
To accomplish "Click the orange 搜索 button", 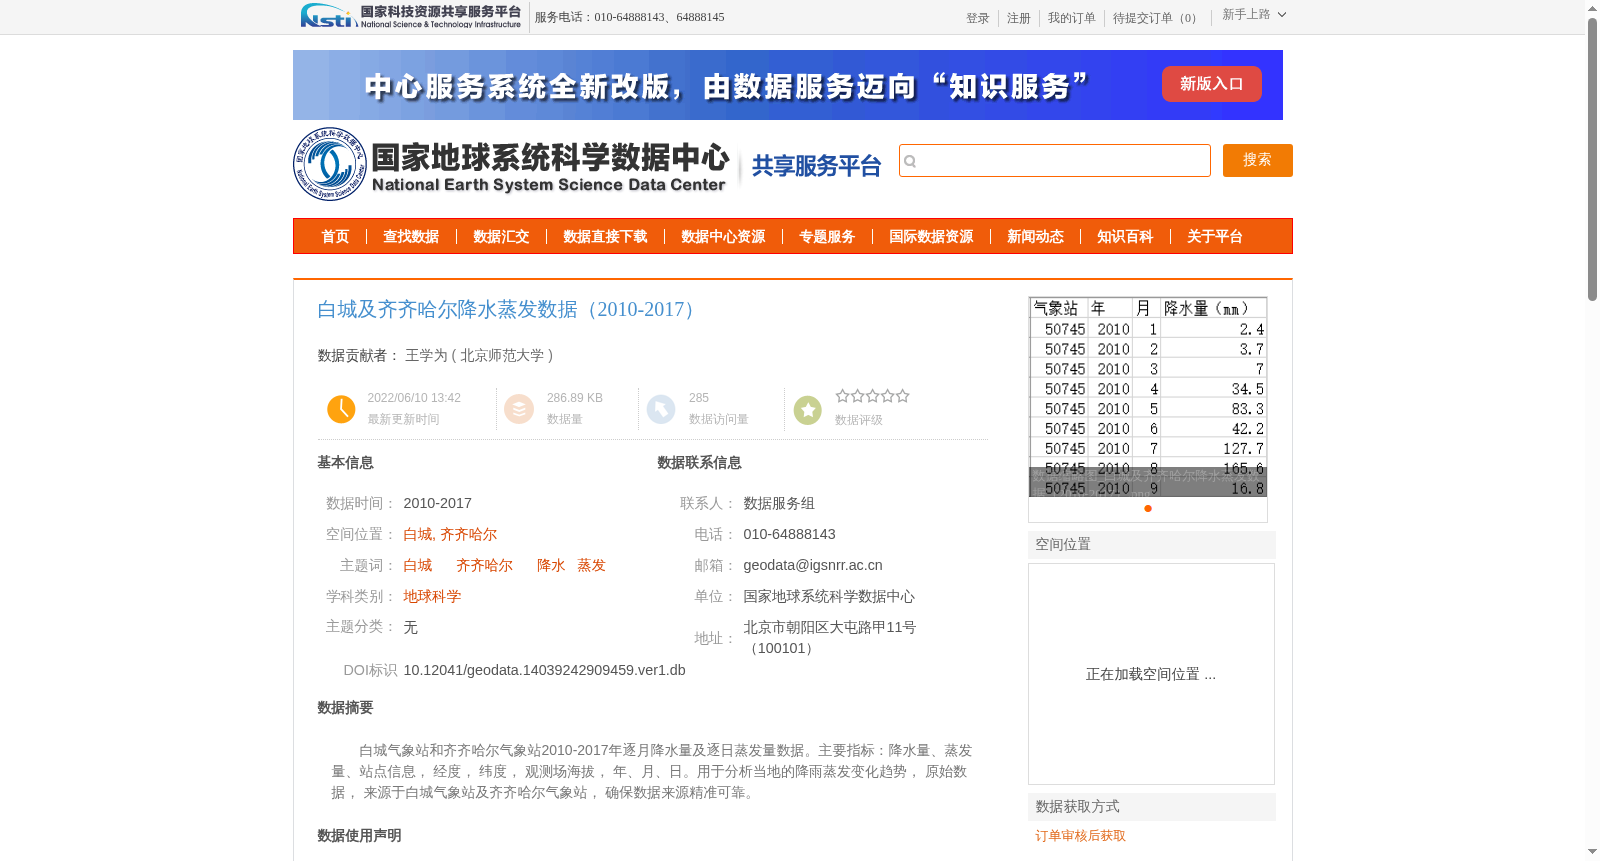I will pos(1257,160).
